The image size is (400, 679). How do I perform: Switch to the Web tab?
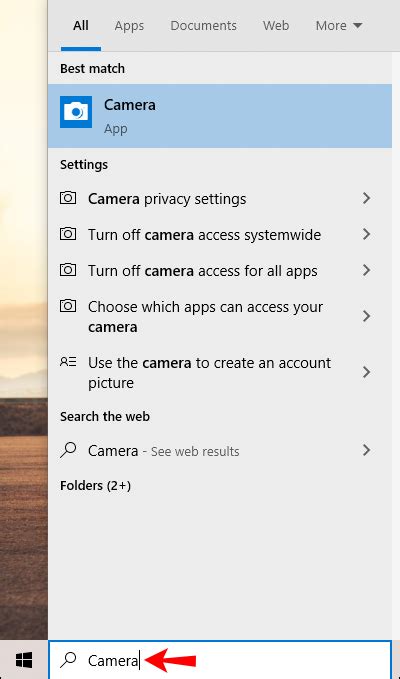tap(276, 26)
